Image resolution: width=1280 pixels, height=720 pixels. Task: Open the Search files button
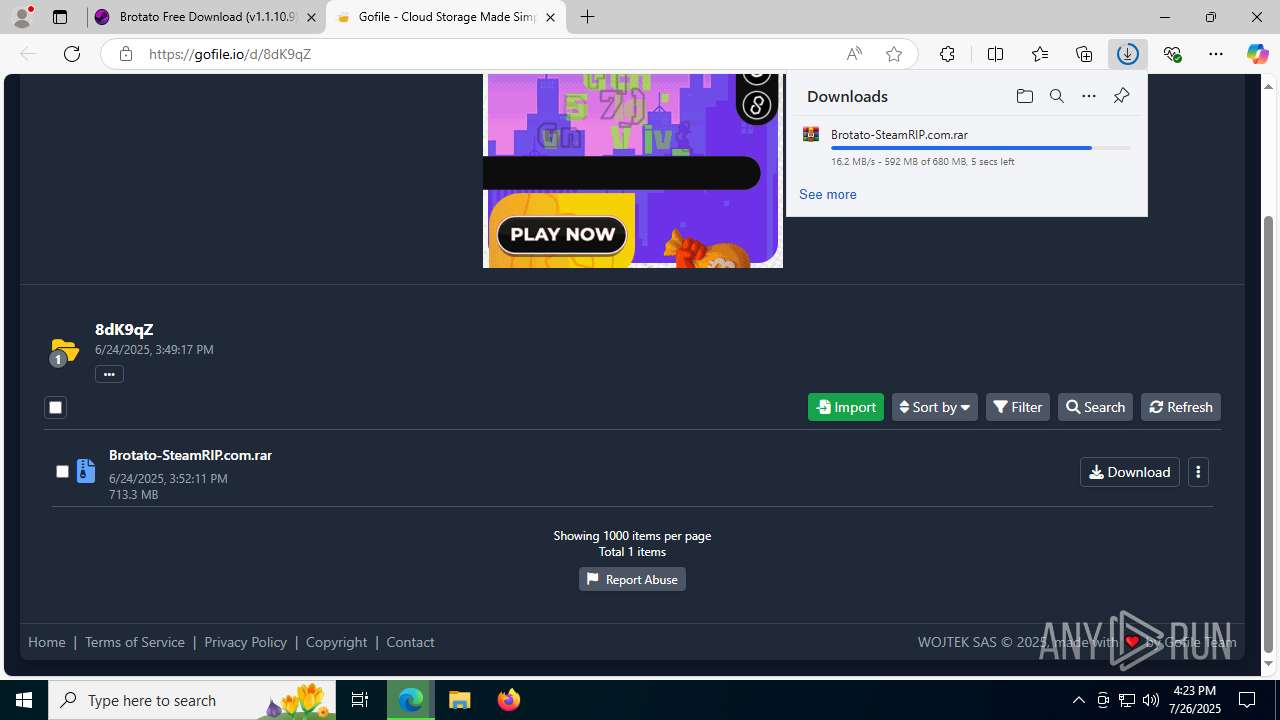click(x=1095, y=407)
